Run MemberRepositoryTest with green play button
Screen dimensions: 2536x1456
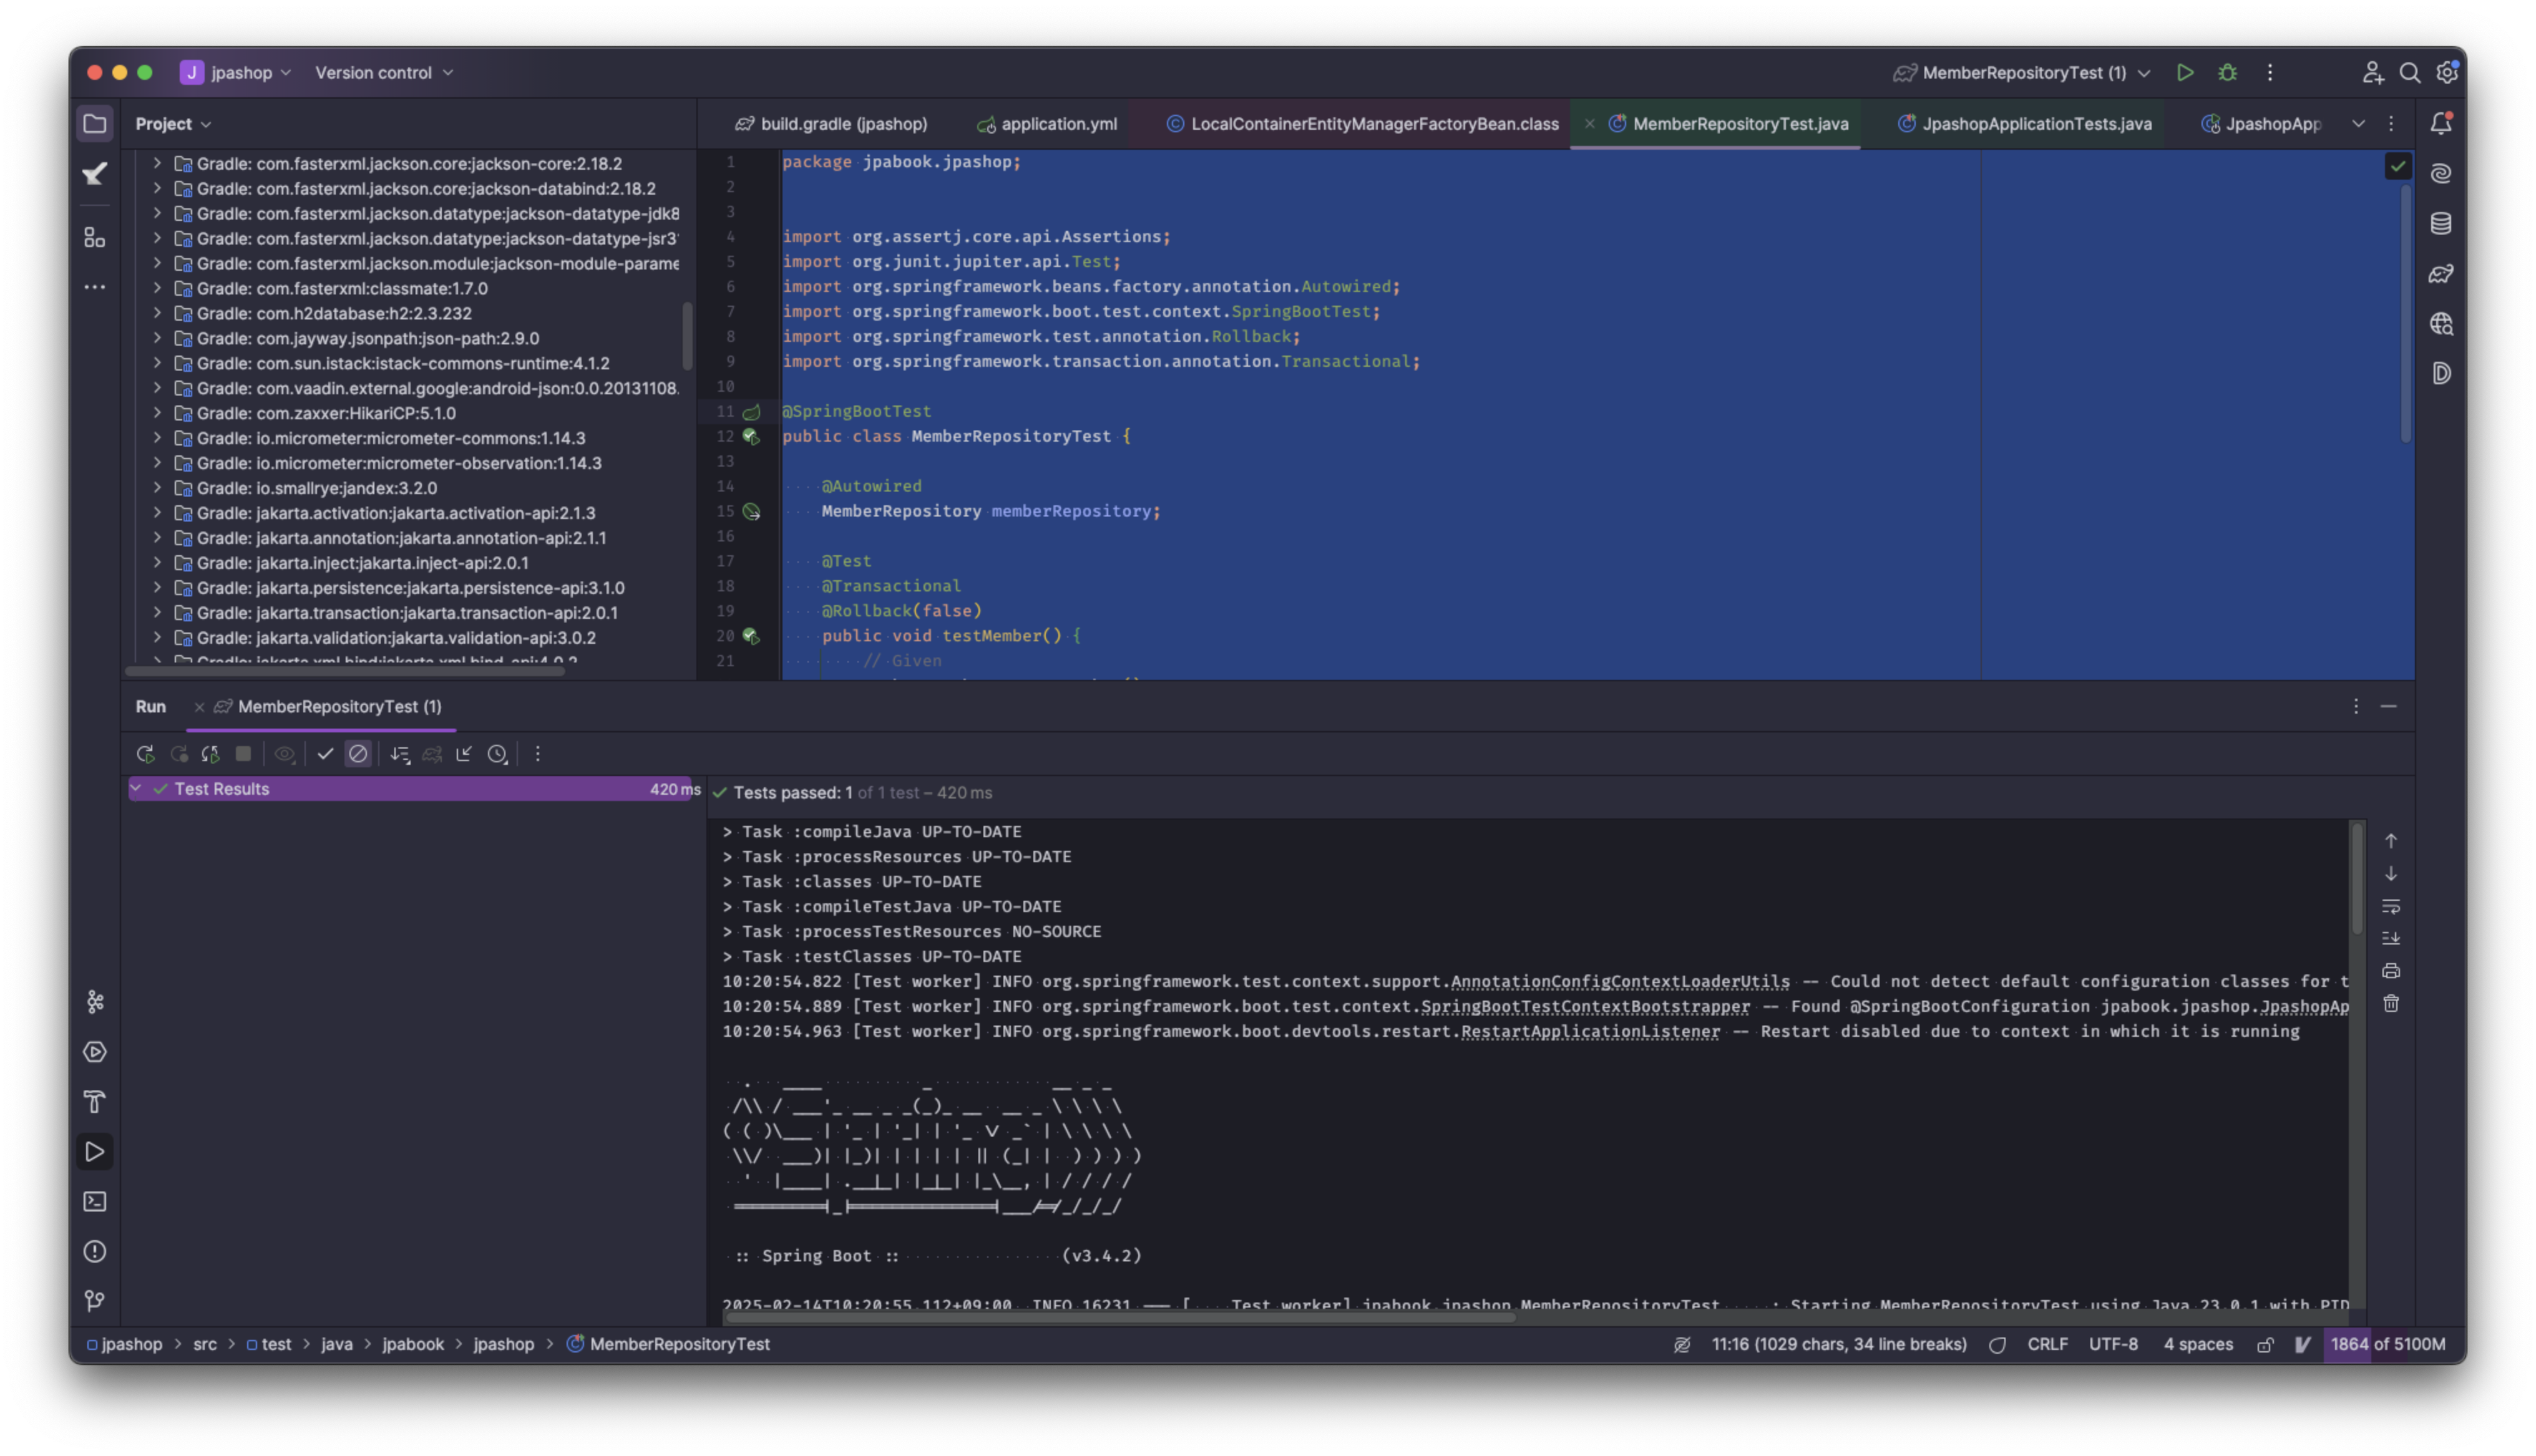(x=2185, y=73)
